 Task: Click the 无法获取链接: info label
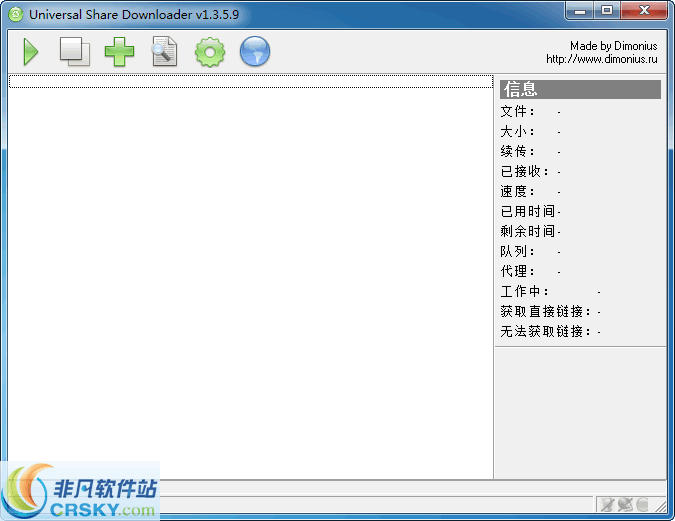545,332
